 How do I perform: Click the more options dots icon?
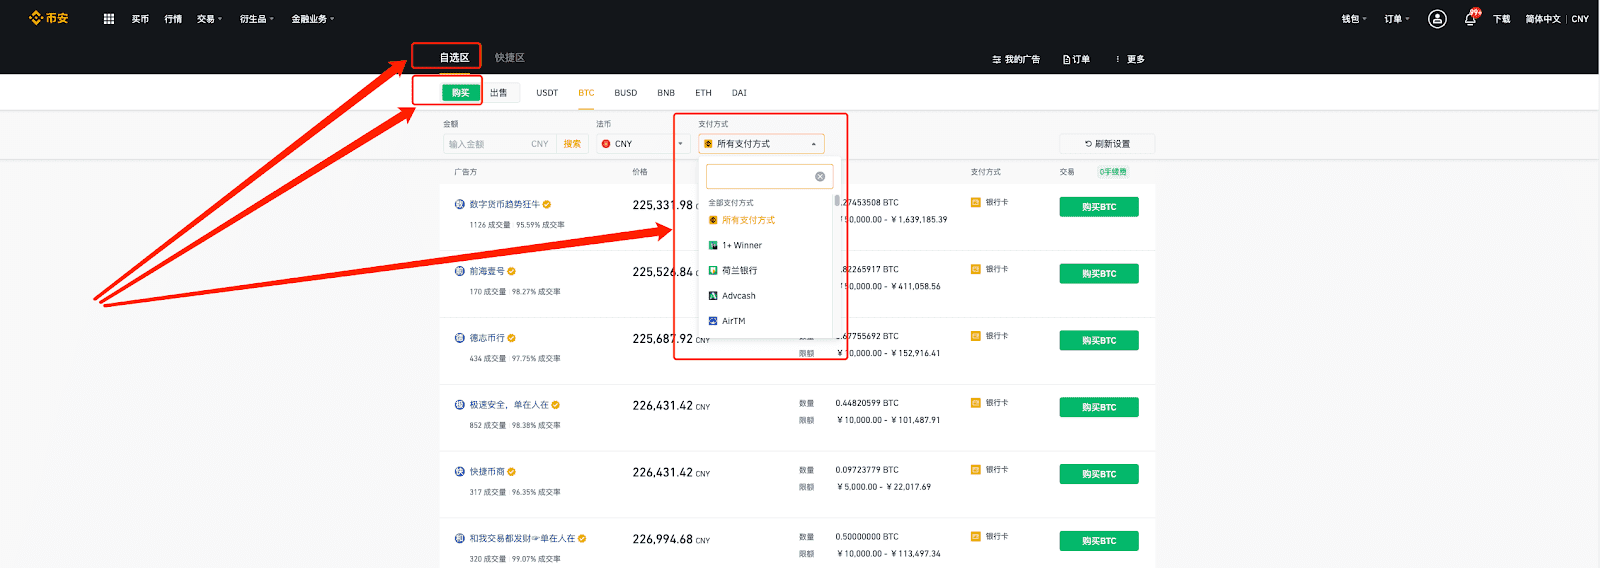click(x=1118, y=59)
